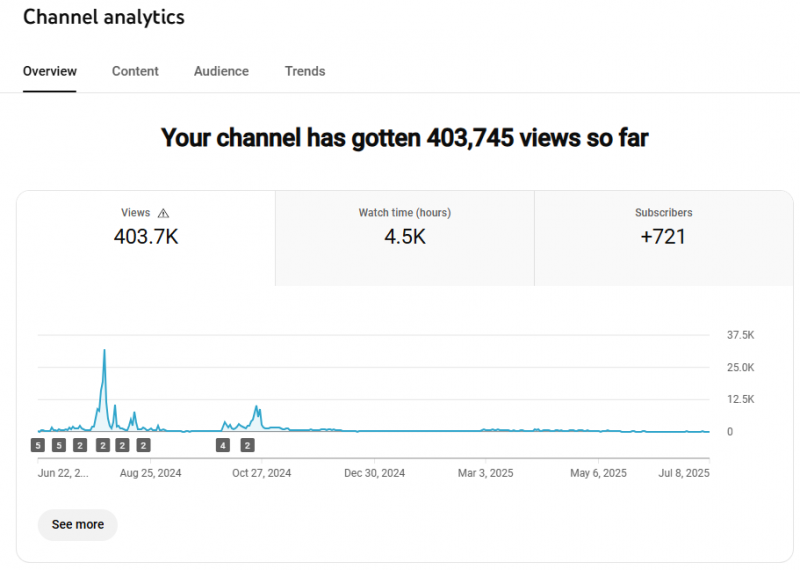
Task: Click the rightmost video marker labeled 2
Action: 248,445
